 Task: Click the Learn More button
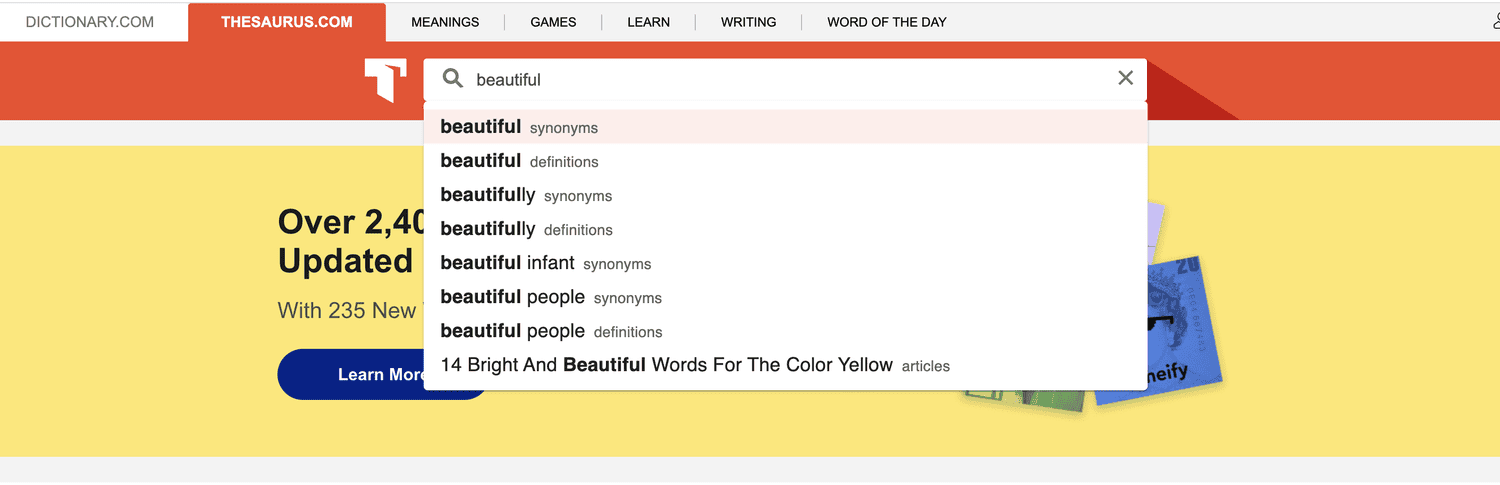coord(383,374)
